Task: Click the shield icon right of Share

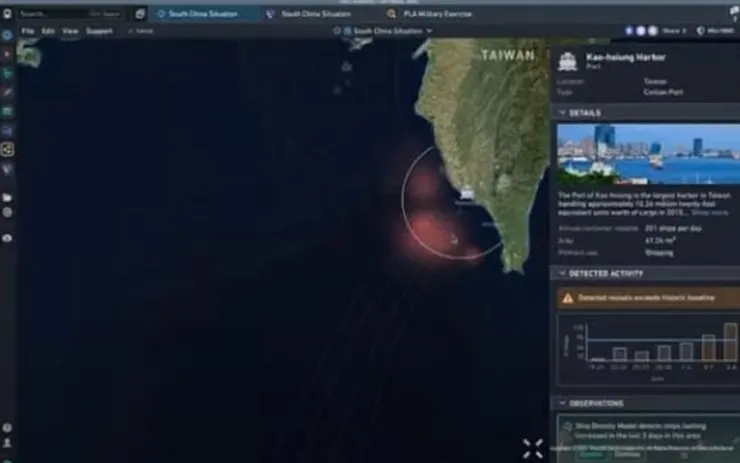Action: point(701,31)
